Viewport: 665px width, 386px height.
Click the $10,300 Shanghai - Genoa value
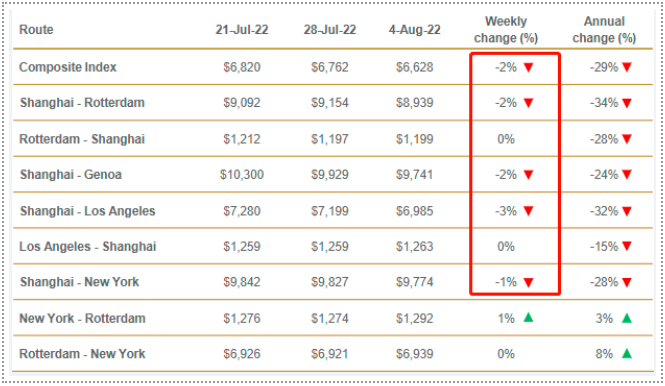click(242, 175)
